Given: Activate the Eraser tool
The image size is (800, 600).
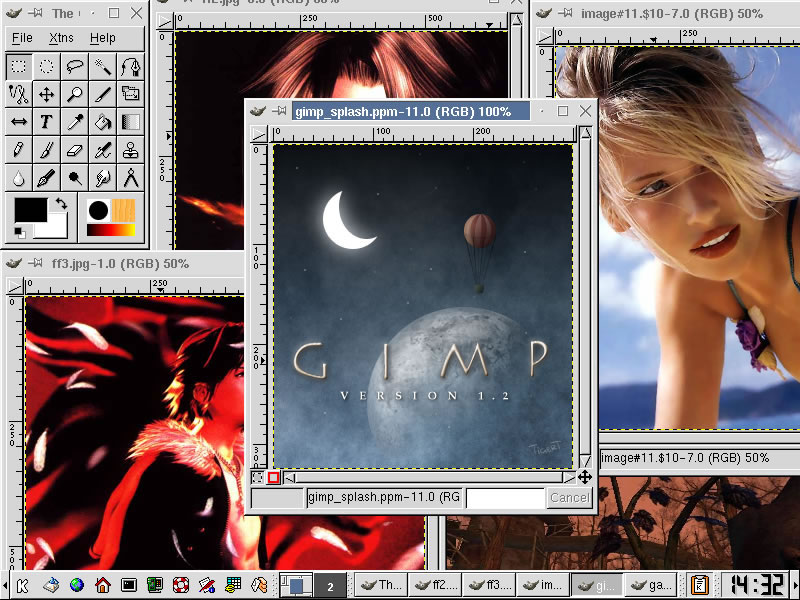Looking at the screenshot, I should click(74, 150).
